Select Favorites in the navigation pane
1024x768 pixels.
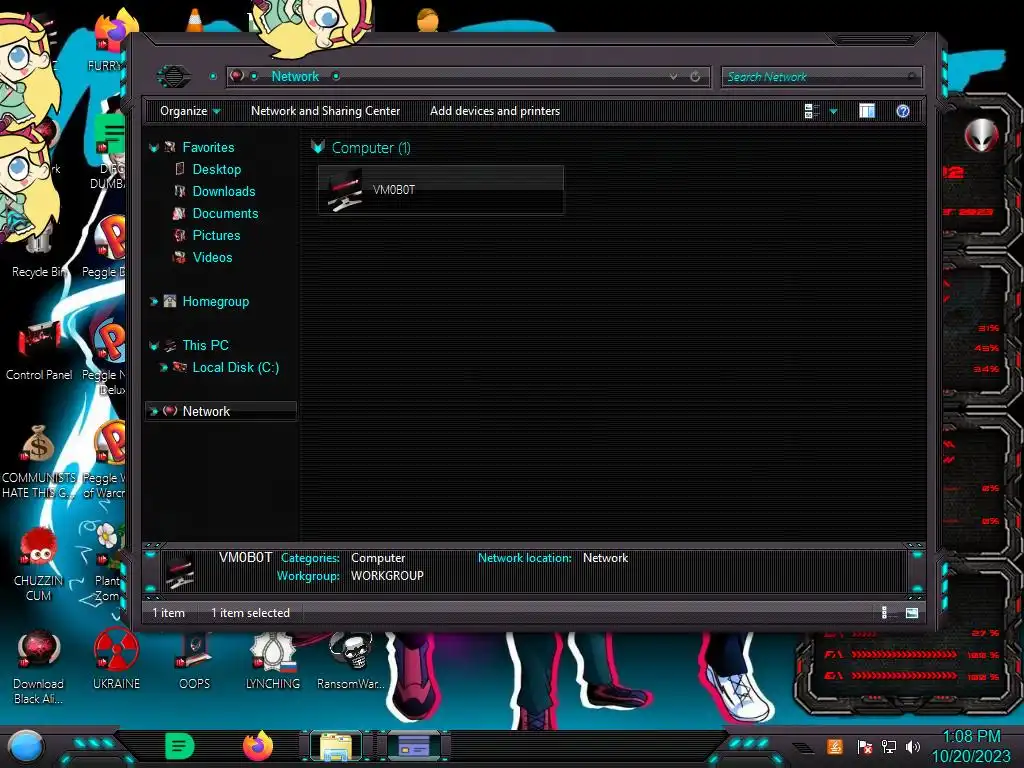(208, 148)
